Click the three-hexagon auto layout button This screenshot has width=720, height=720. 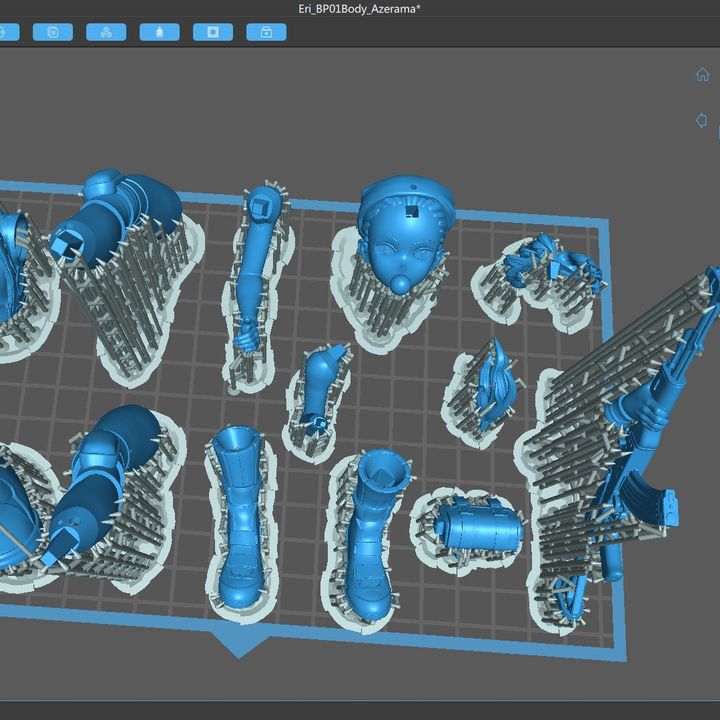(106, 32)
